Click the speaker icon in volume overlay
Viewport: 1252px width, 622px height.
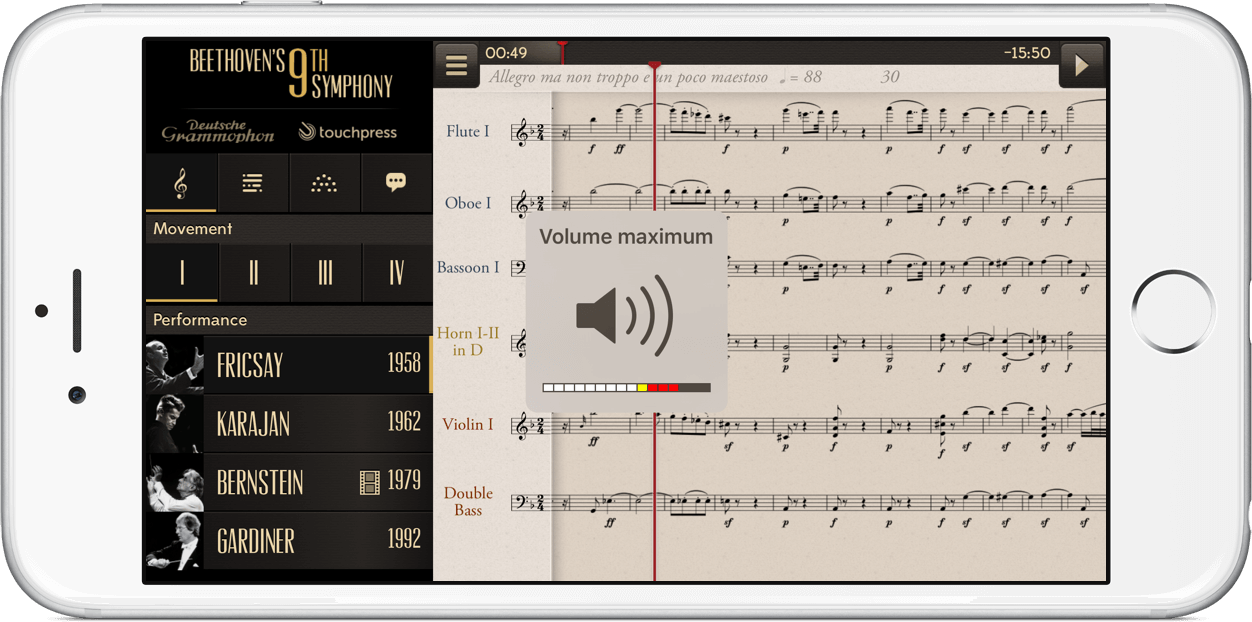click(x=624, y=314)
